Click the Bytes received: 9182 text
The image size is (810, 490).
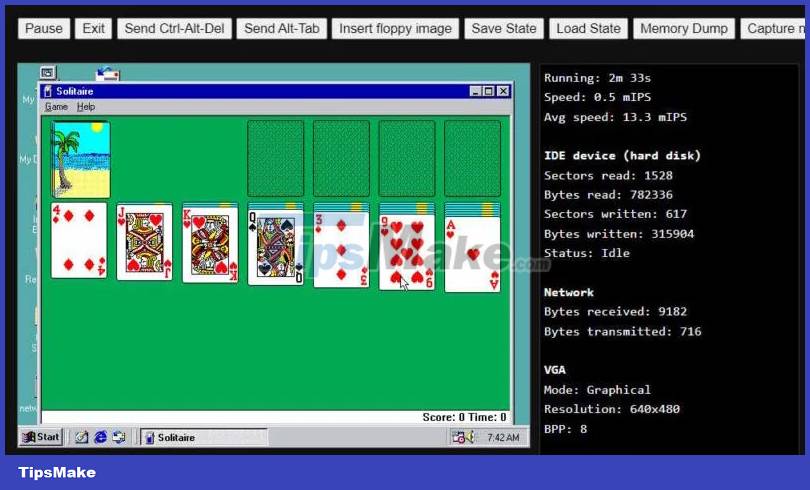coord(615,312)
